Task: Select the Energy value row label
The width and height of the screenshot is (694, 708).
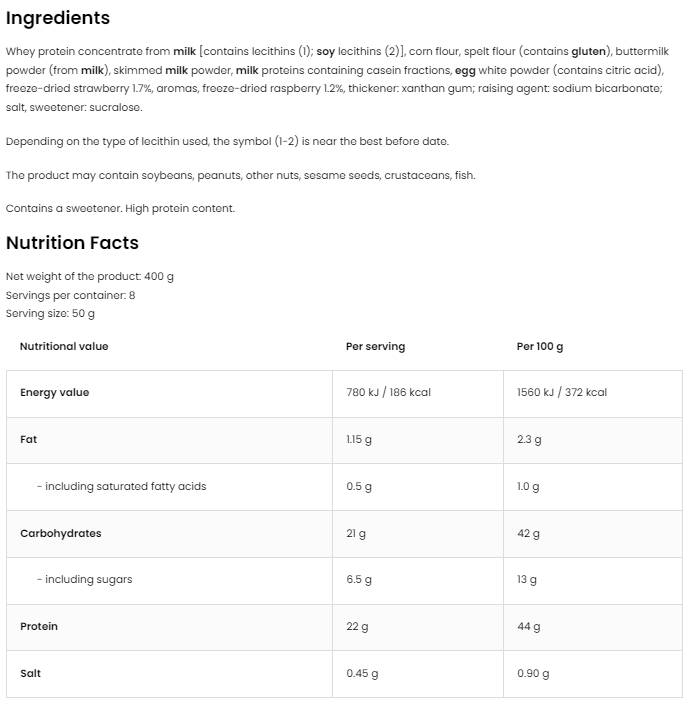Action: (x=54, y=393)
